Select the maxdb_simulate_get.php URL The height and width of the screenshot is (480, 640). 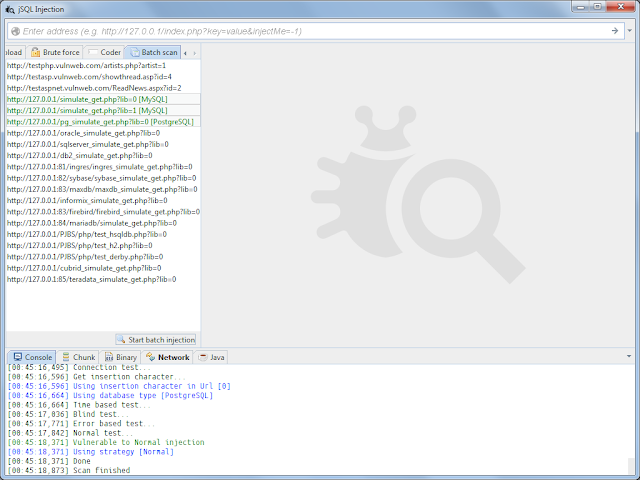point(103,189)
